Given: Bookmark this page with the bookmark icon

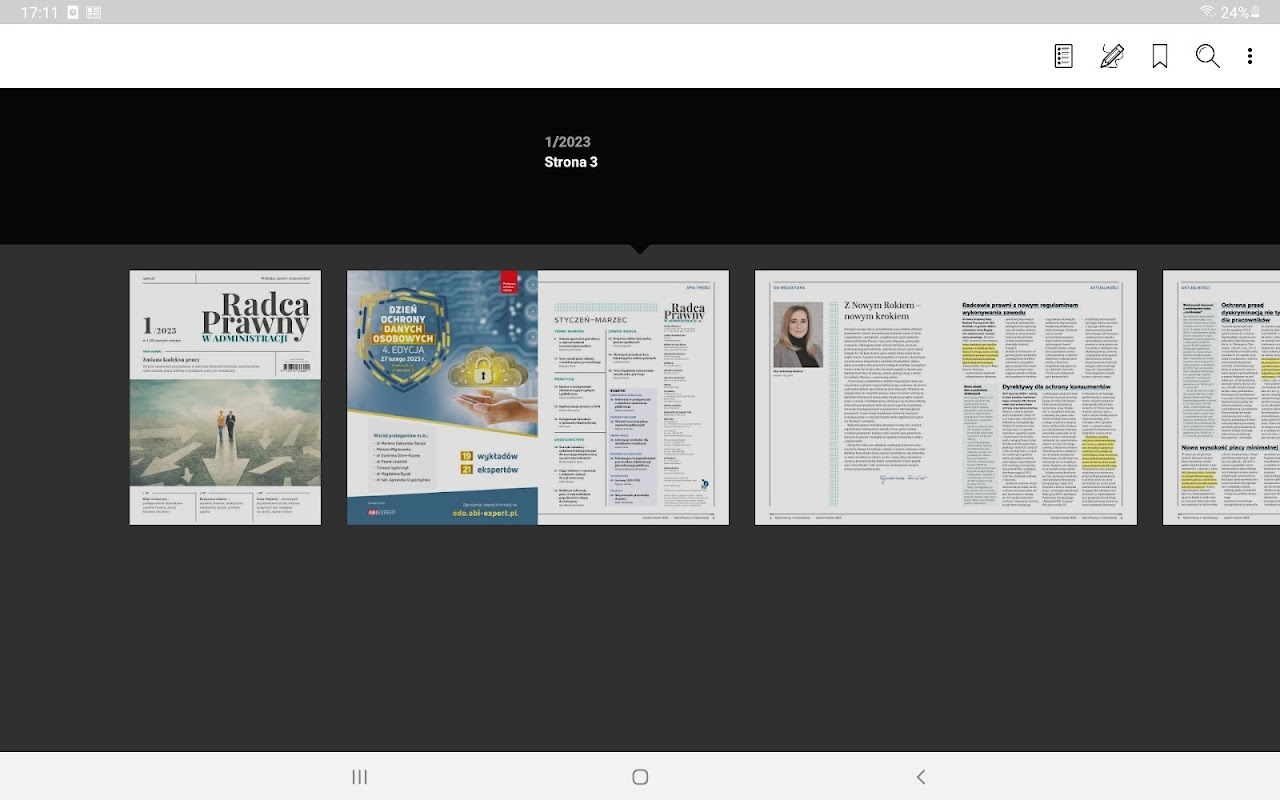Looking at the screenshot, I should [x=1160, y=56].
